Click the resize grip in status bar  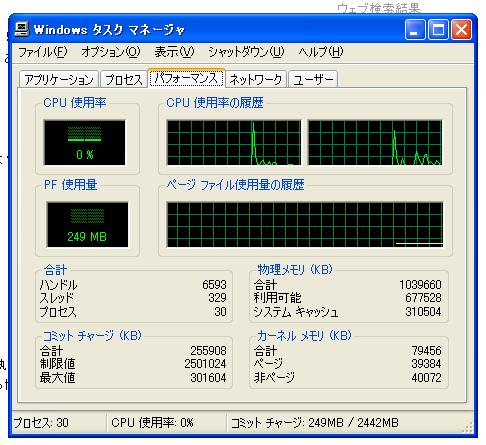point(468,427)
